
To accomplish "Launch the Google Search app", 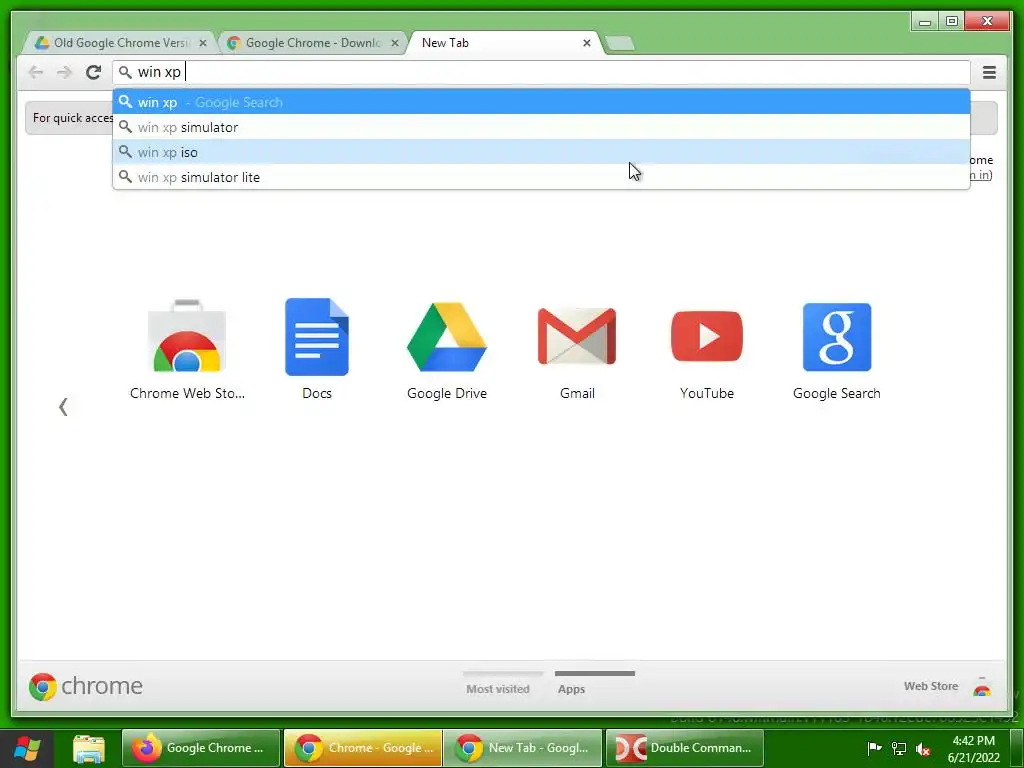I will point(837,337).
